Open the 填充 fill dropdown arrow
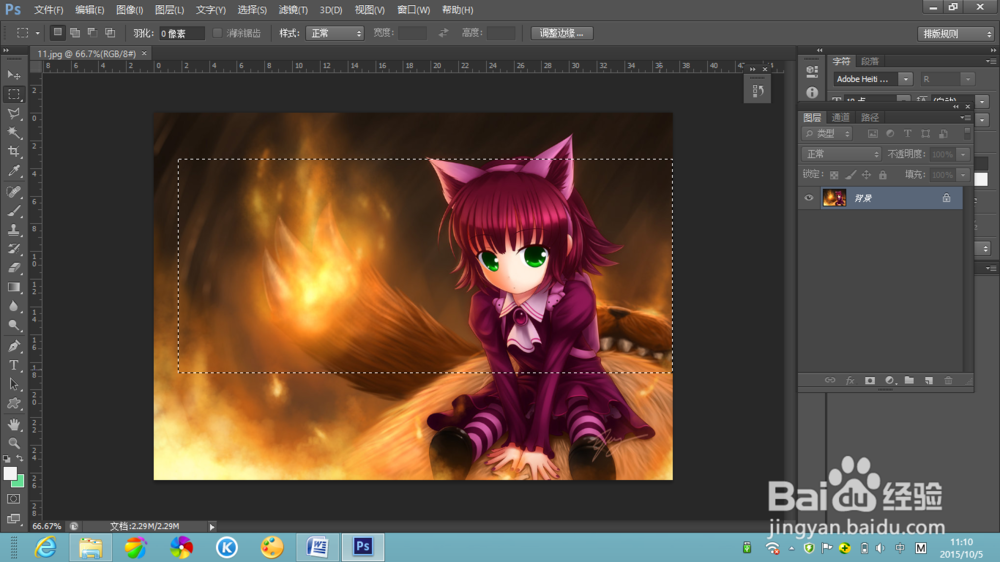This screenshot has height=562, width=1000. (963, 175)
